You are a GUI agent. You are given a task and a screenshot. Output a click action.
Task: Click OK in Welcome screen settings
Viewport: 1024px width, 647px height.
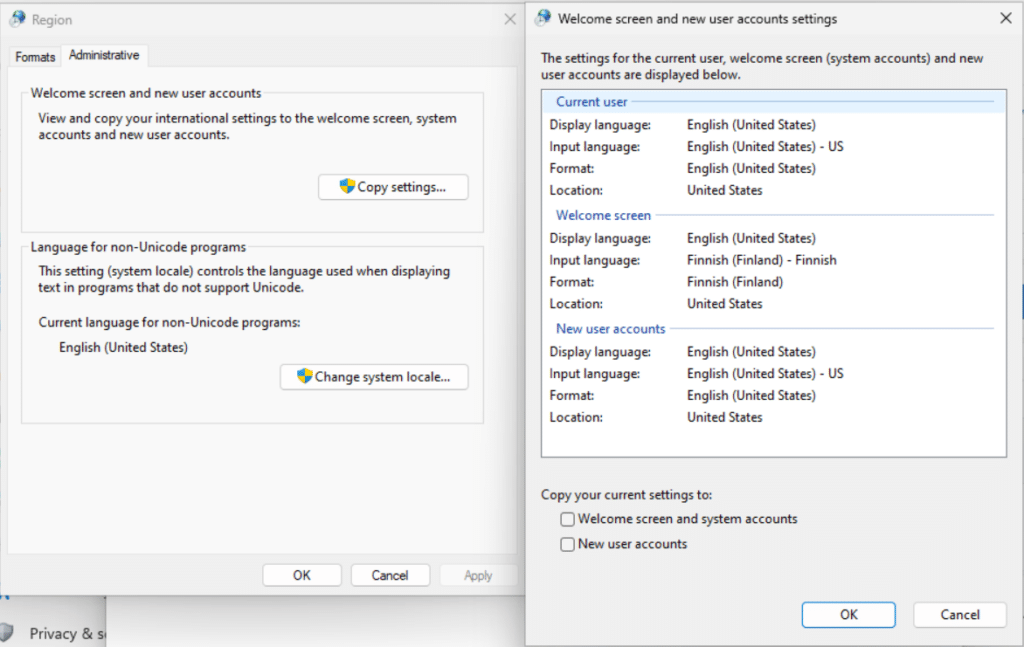(848, 614)
